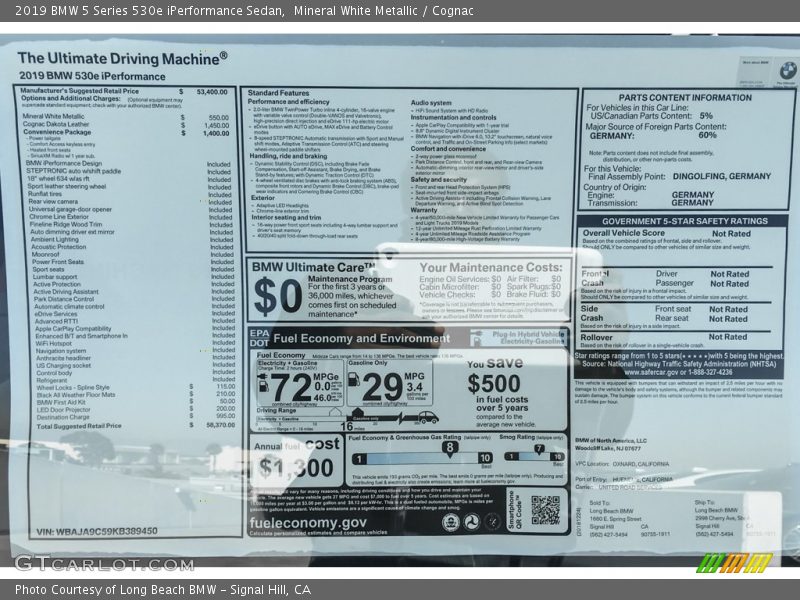
Task: Click Rollover 'Not Rated' value
Action: (x=728, y=337)
